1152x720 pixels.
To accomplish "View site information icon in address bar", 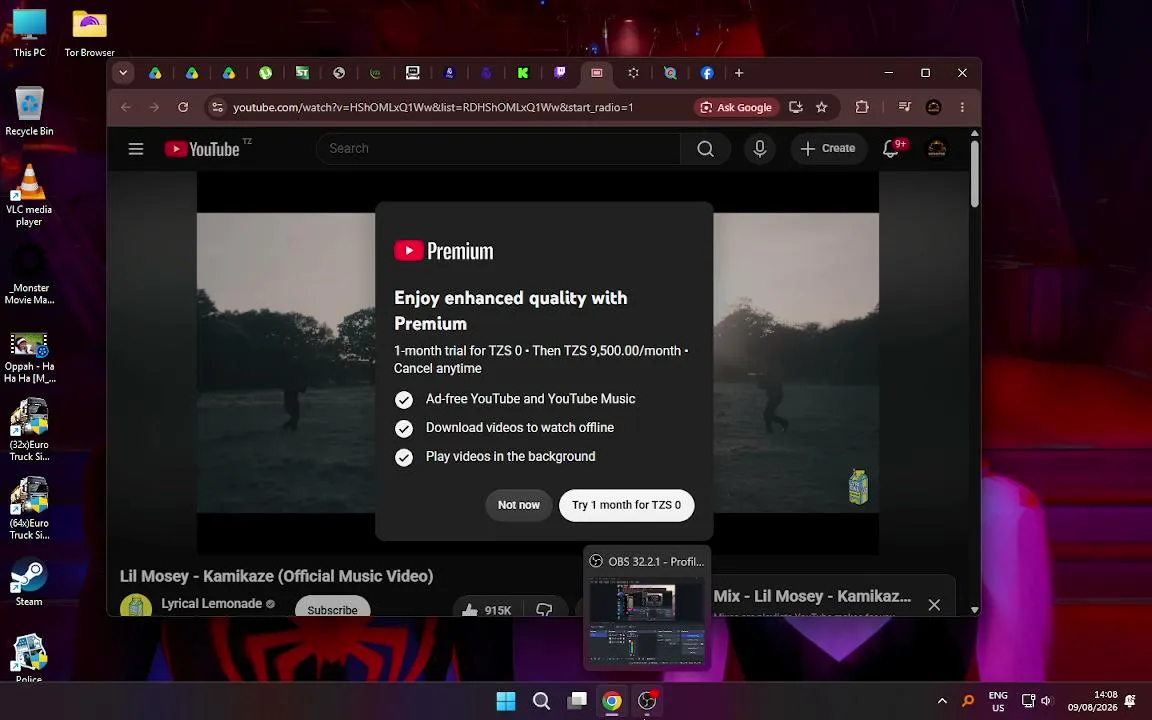I will point(217,107).
